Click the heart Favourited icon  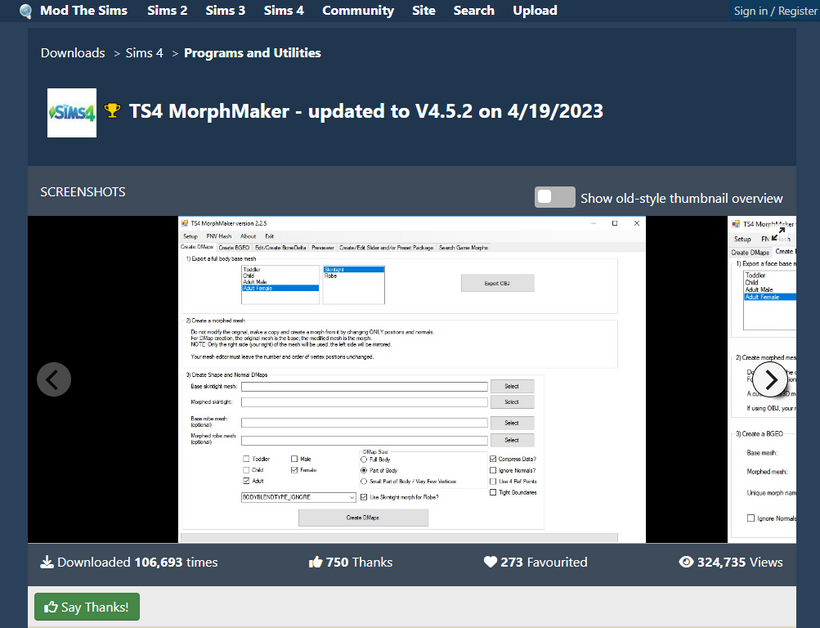[x=490, y=562]
